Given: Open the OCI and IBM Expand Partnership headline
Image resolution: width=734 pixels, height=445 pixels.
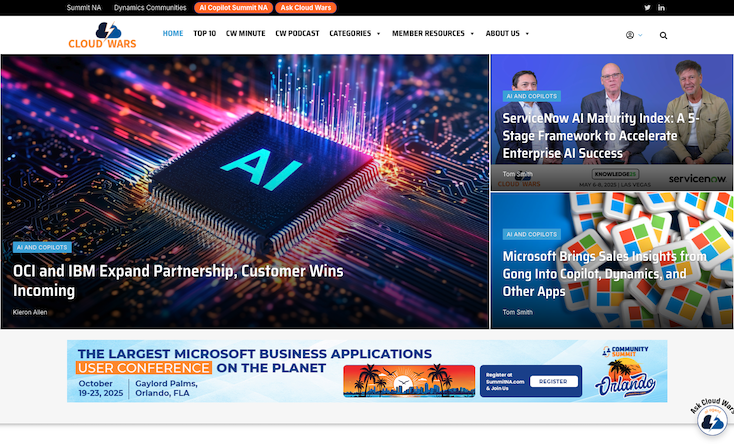Looking at the screenshot, I should pyautogui.click(x=178, y=280).
